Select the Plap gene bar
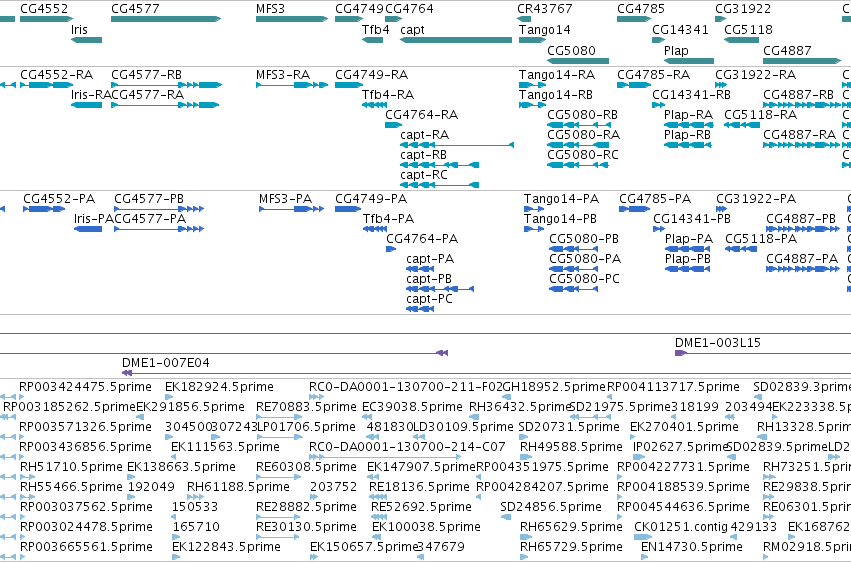The width and height of the screenshot is (851, 562). [x=689, y=61]
